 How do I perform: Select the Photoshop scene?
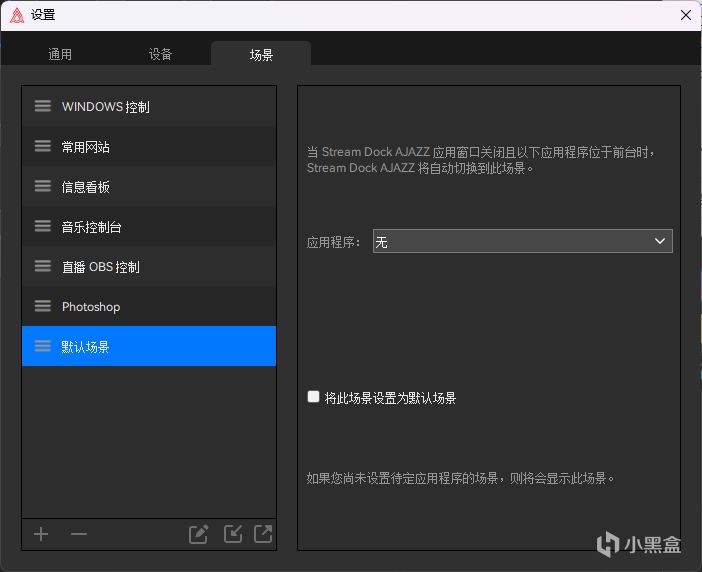coord(149,306)
